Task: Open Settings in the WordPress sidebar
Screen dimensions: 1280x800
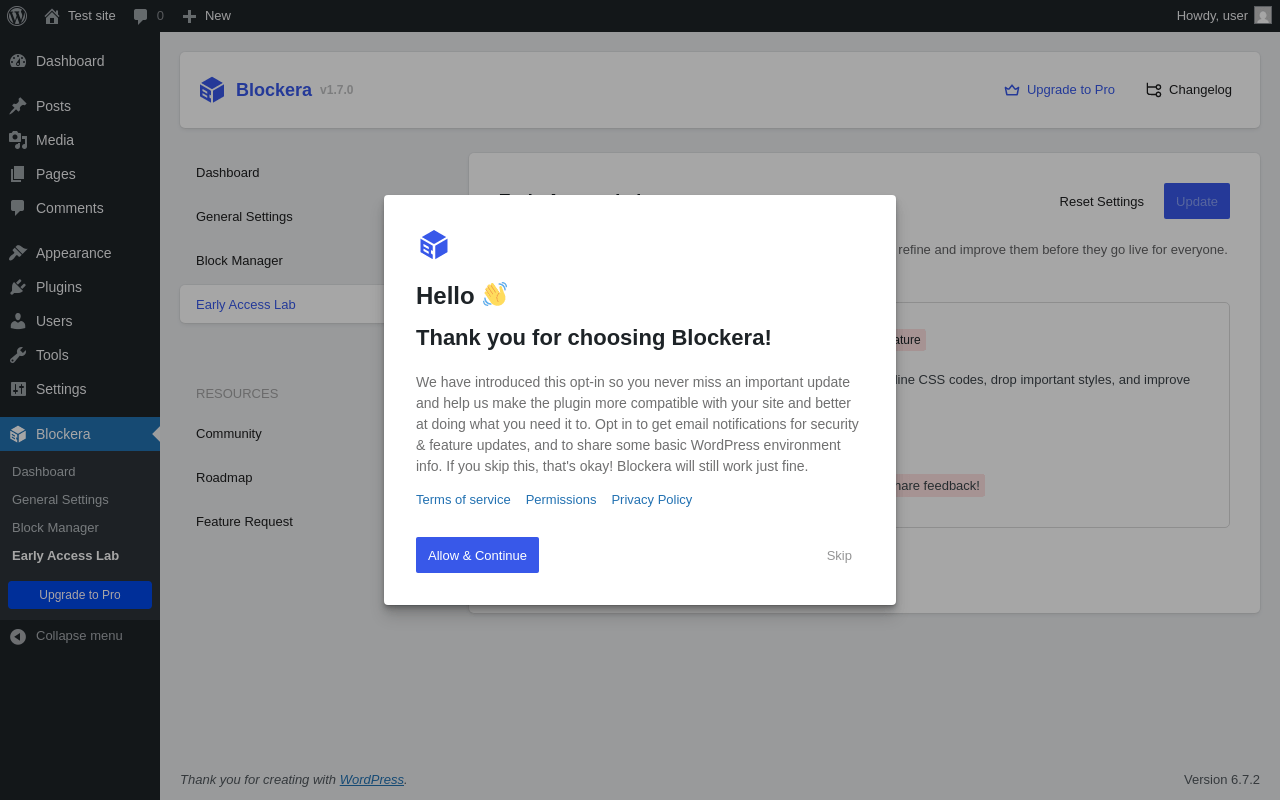Action: [61, 389]
